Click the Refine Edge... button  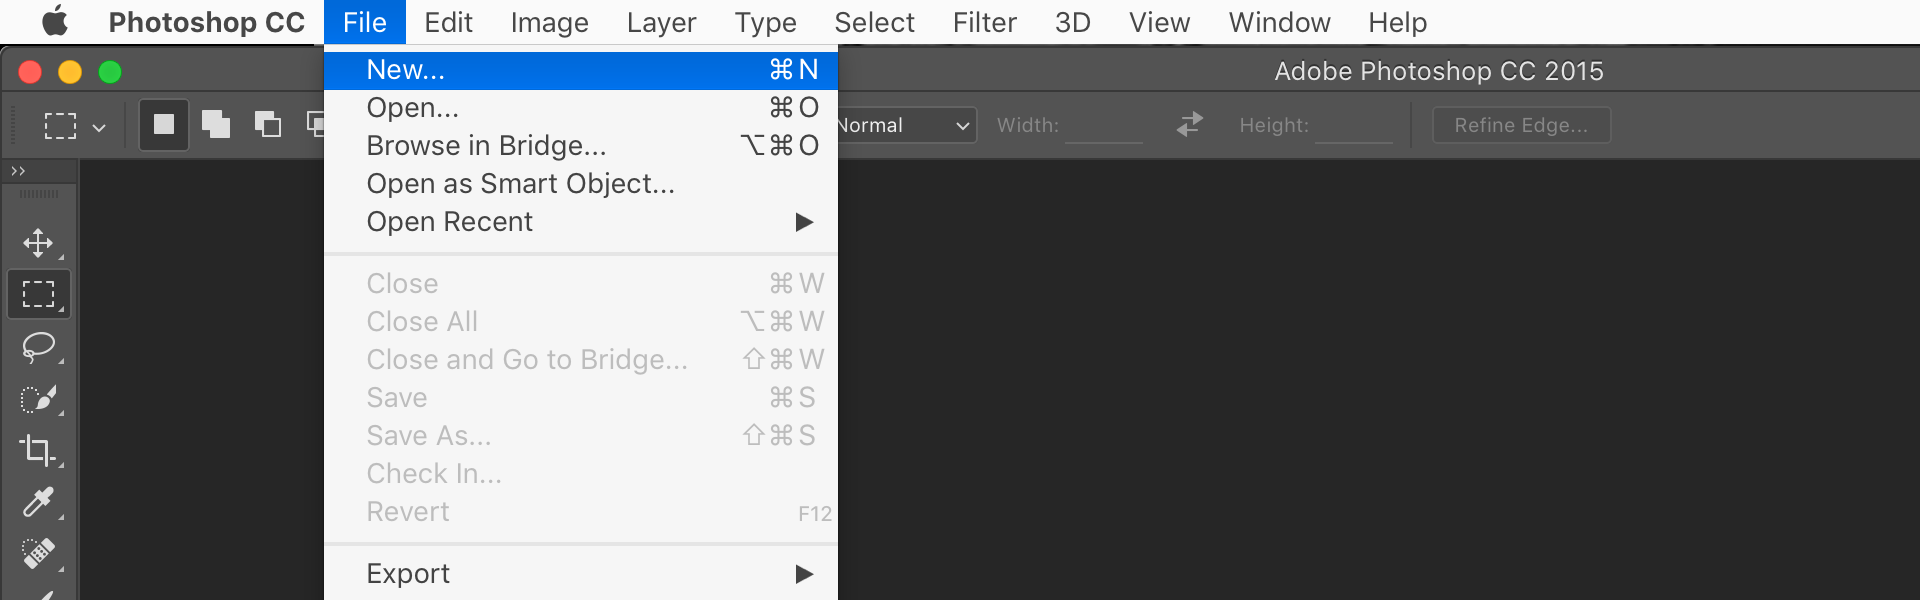click(1521, 125)
